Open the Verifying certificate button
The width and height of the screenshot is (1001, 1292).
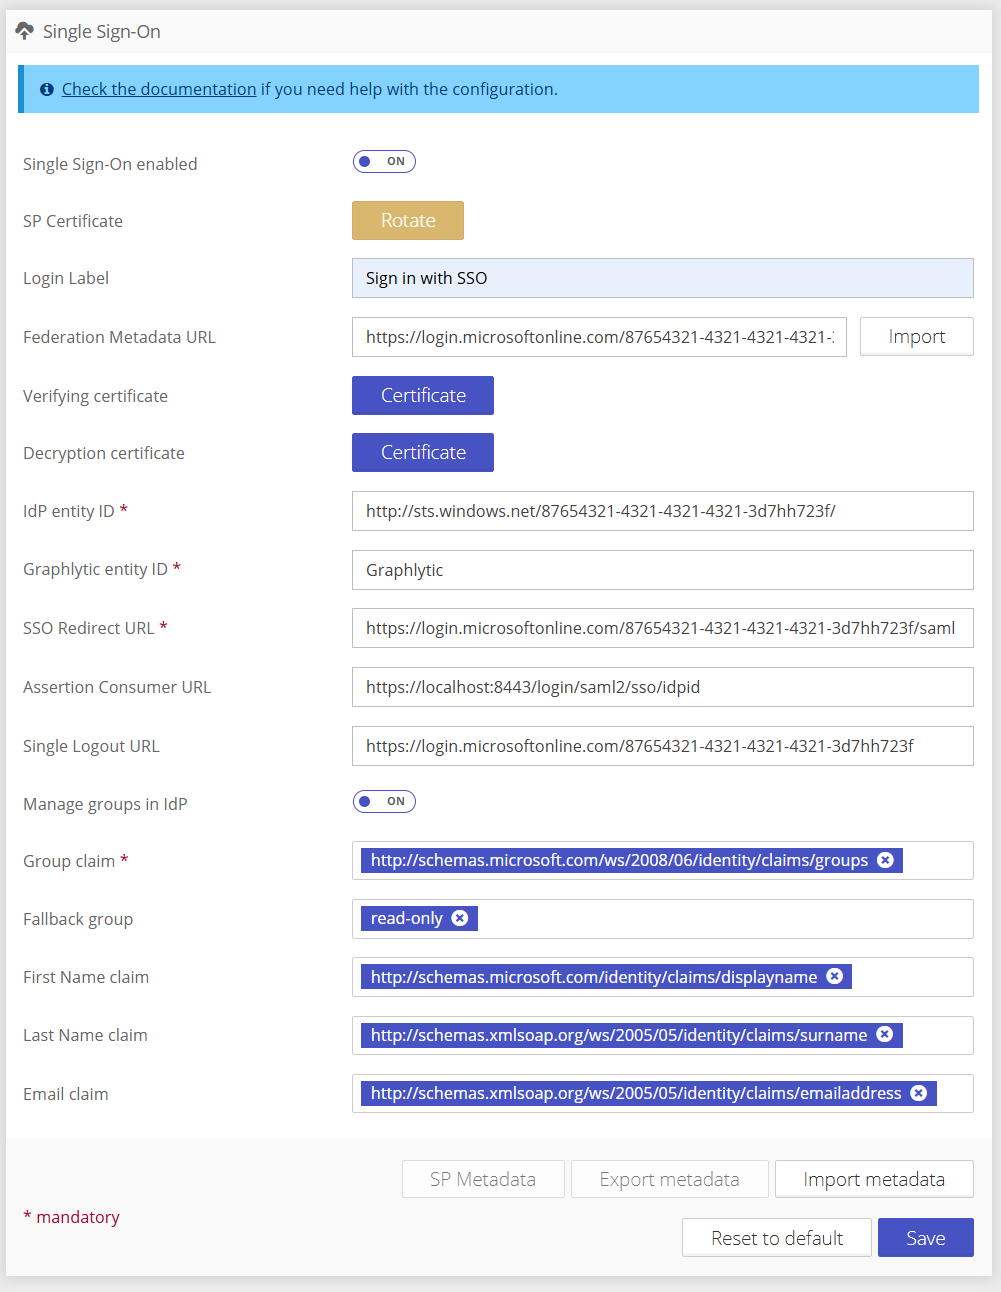(x=423, y=395)
